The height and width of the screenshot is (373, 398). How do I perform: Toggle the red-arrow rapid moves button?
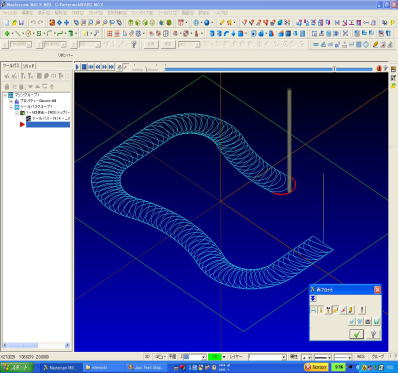343,310
